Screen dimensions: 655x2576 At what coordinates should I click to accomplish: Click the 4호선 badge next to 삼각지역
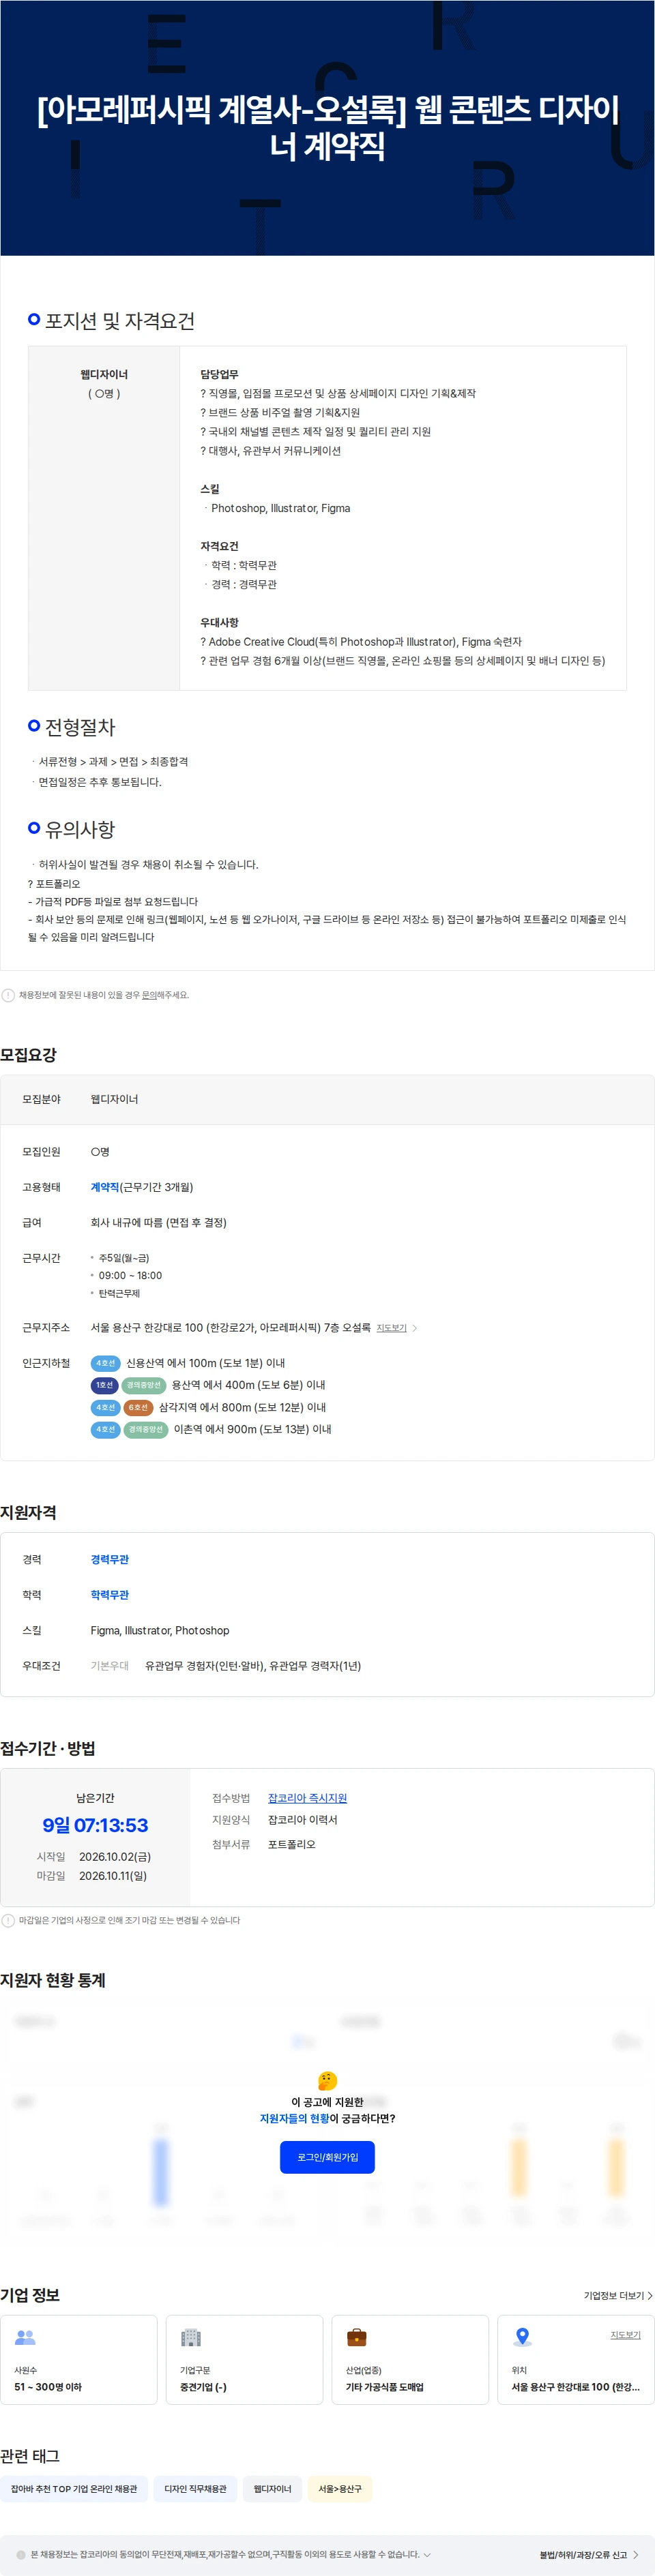[x=105, y=1407]
